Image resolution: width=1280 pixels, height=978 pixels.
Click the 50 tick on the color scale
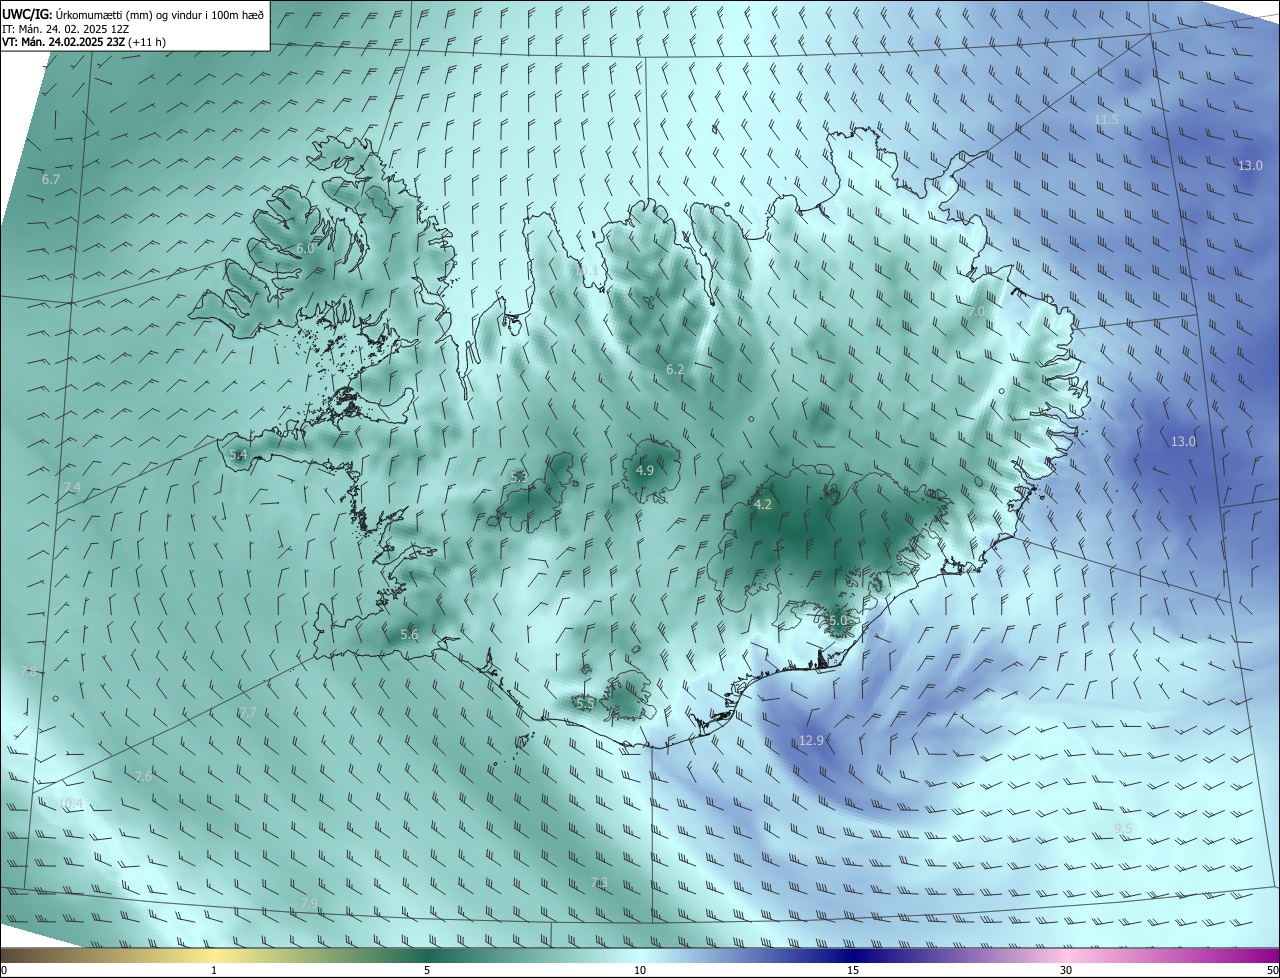point(1272,970)
